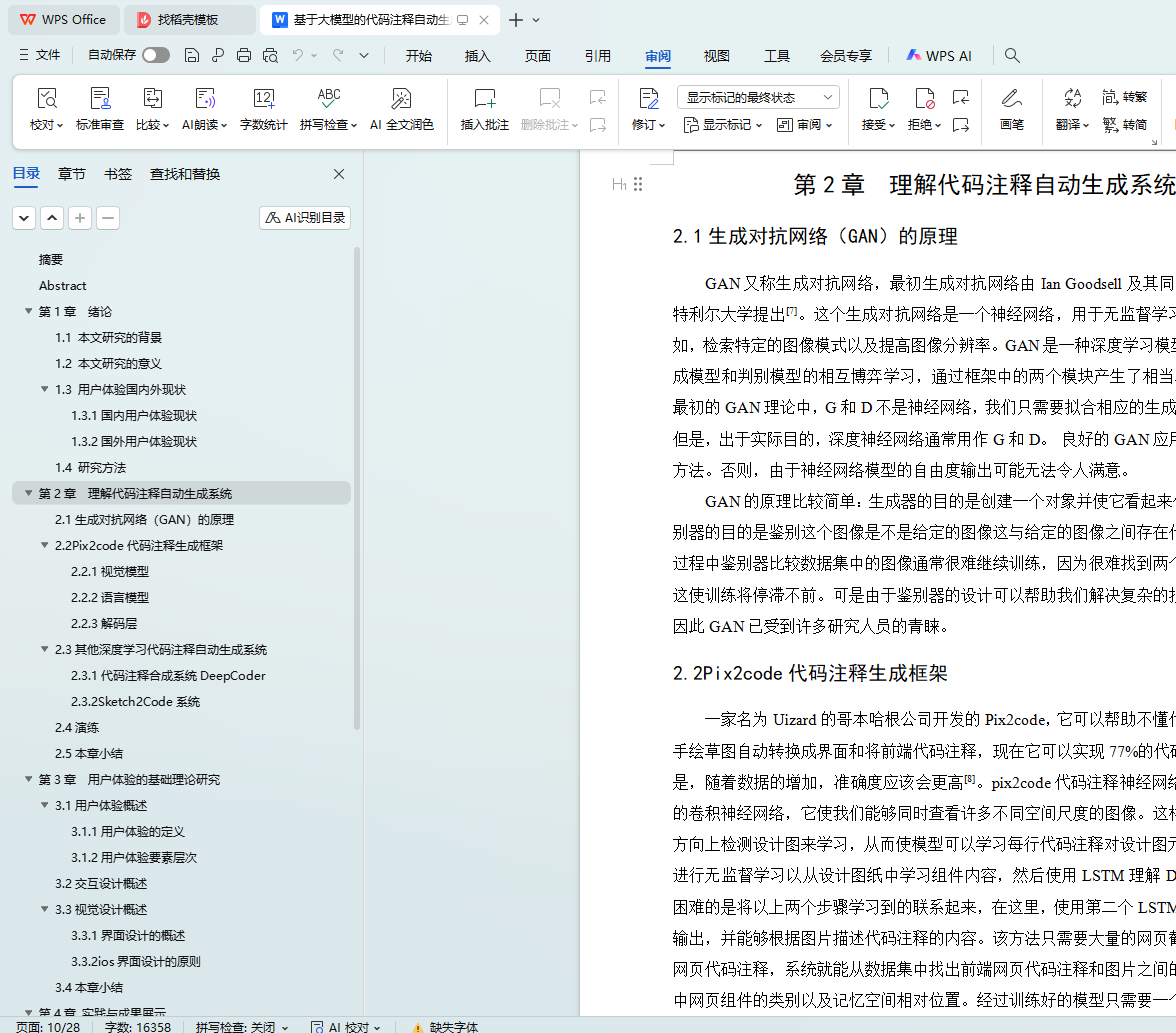1176x1033 pixels.
Task: Click the AI 全文润色 polish icon
Action: click(401, 98)
